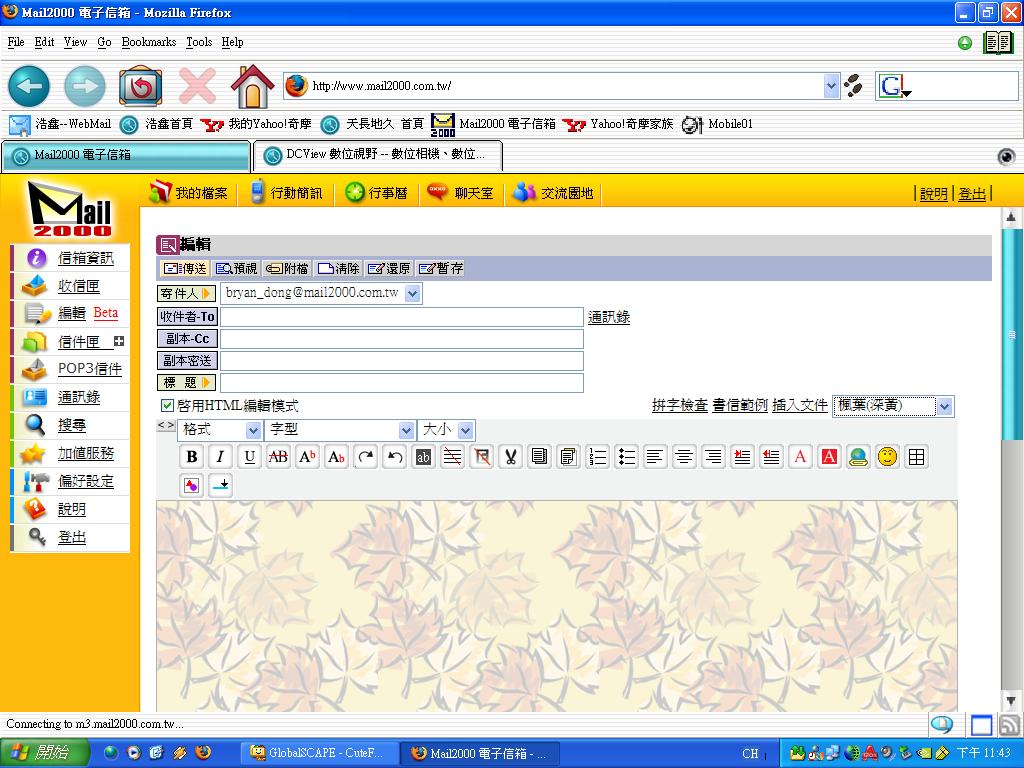Click the scissors cut icon
The height and width of the screenshot is (768, 1024).
(510, 457)
